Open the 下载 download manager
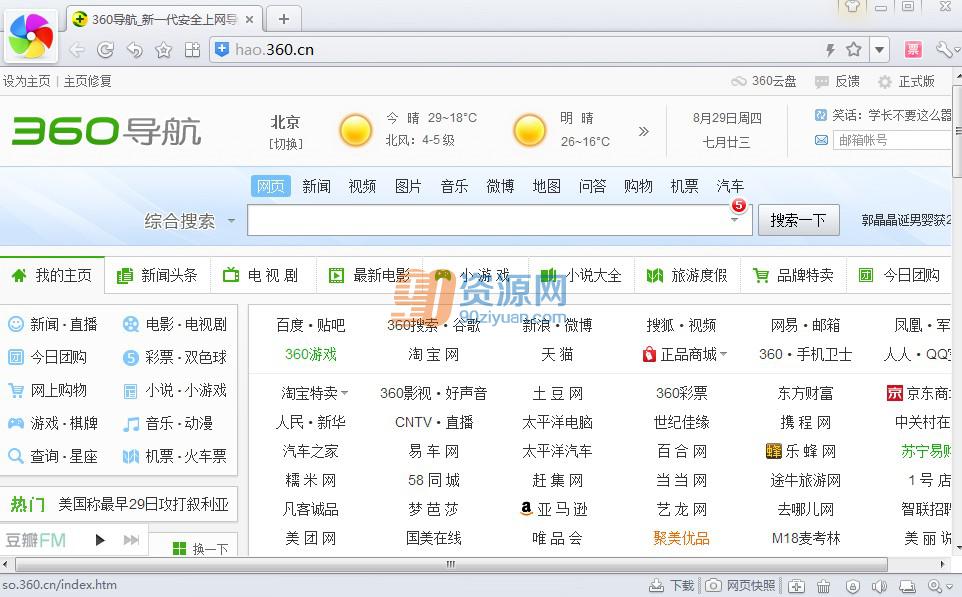Viewport: 962px width, 597px height. coord(672,585)
